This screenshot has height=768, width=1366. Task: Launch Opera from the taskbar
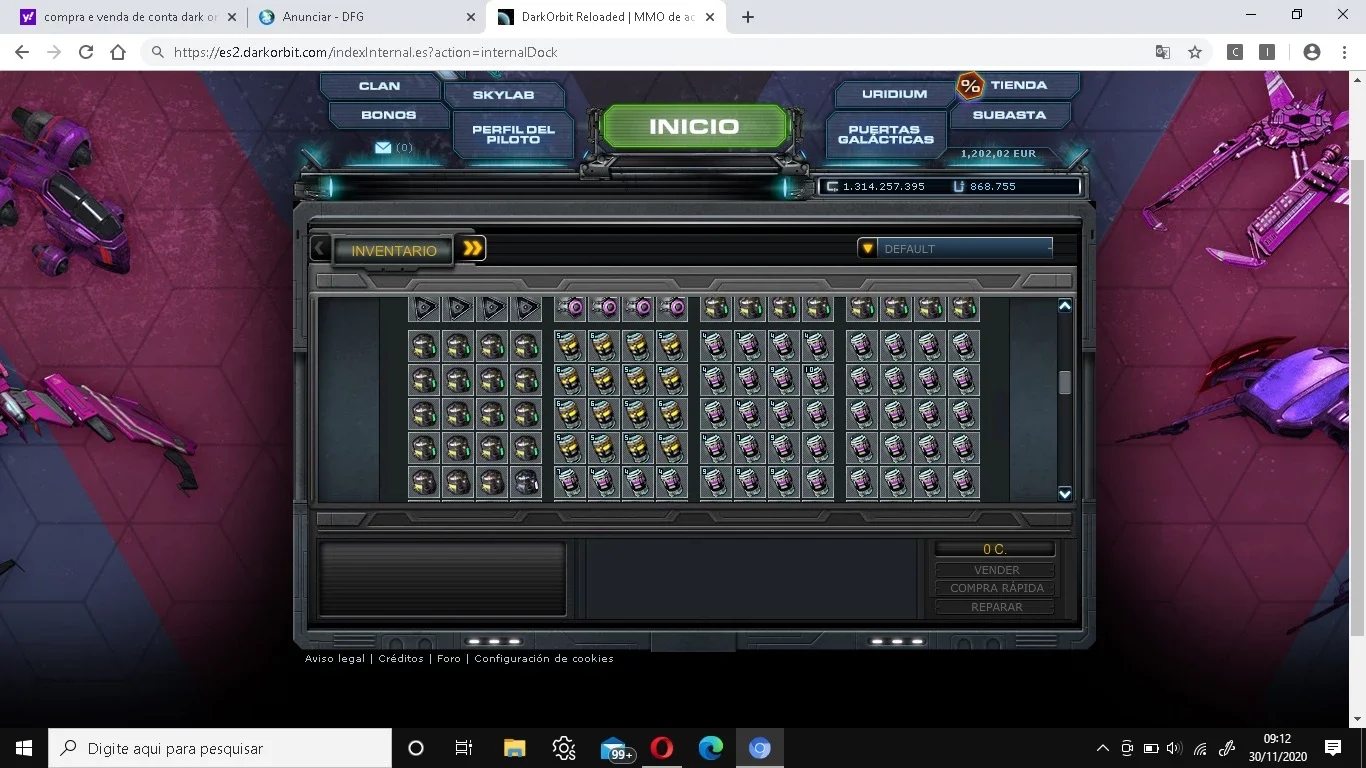point(661,748)
